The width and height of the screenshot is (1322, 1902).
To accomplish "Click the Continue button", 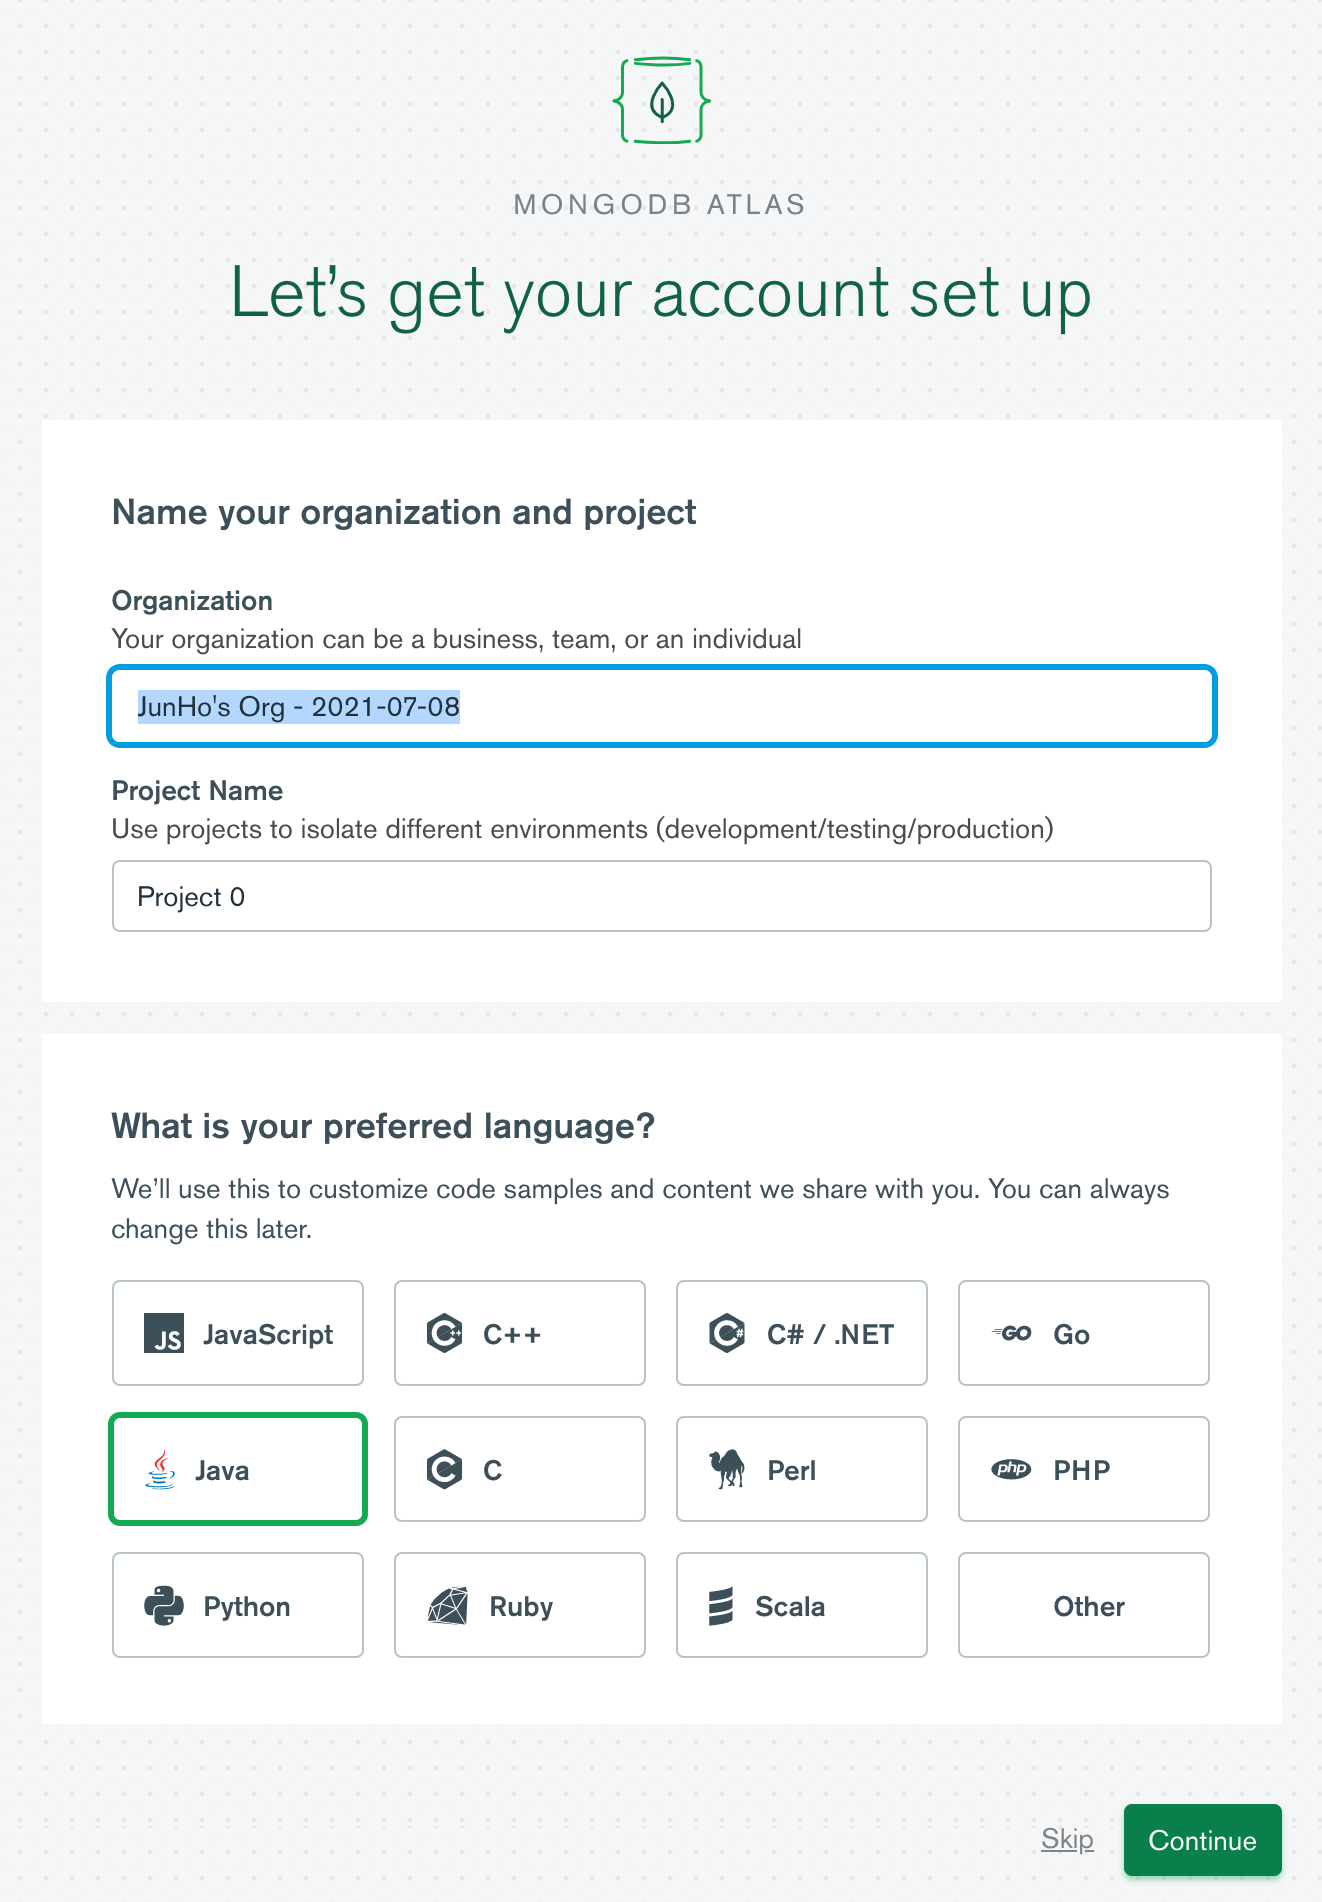I will pyautogui.click(x=1203, y=1840).
